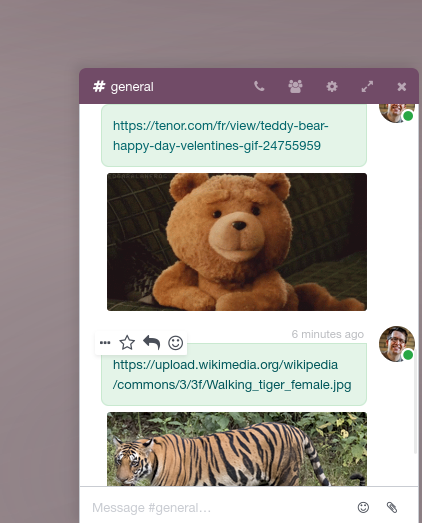Open channel settings with the gear icon
422x523 pixels.
[332, 87]
